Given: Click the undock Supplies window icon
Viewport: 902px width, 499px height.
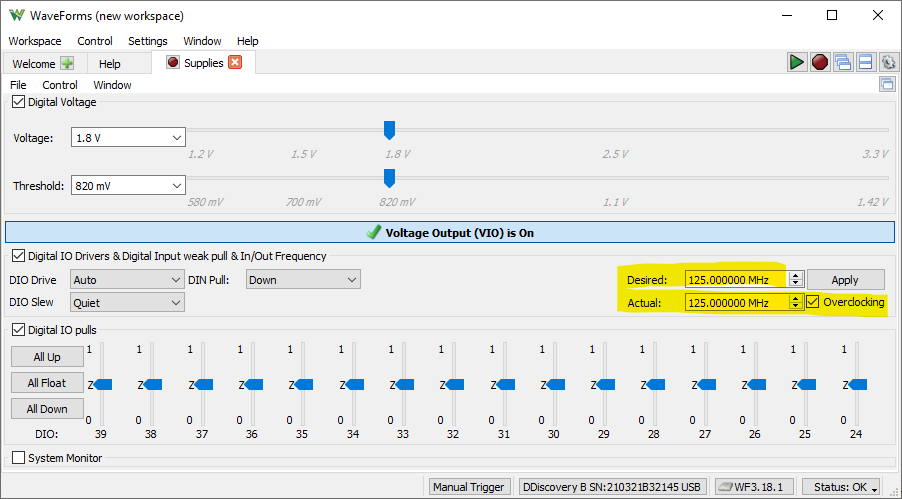Looking at the screenshot, I should point(886,85).
